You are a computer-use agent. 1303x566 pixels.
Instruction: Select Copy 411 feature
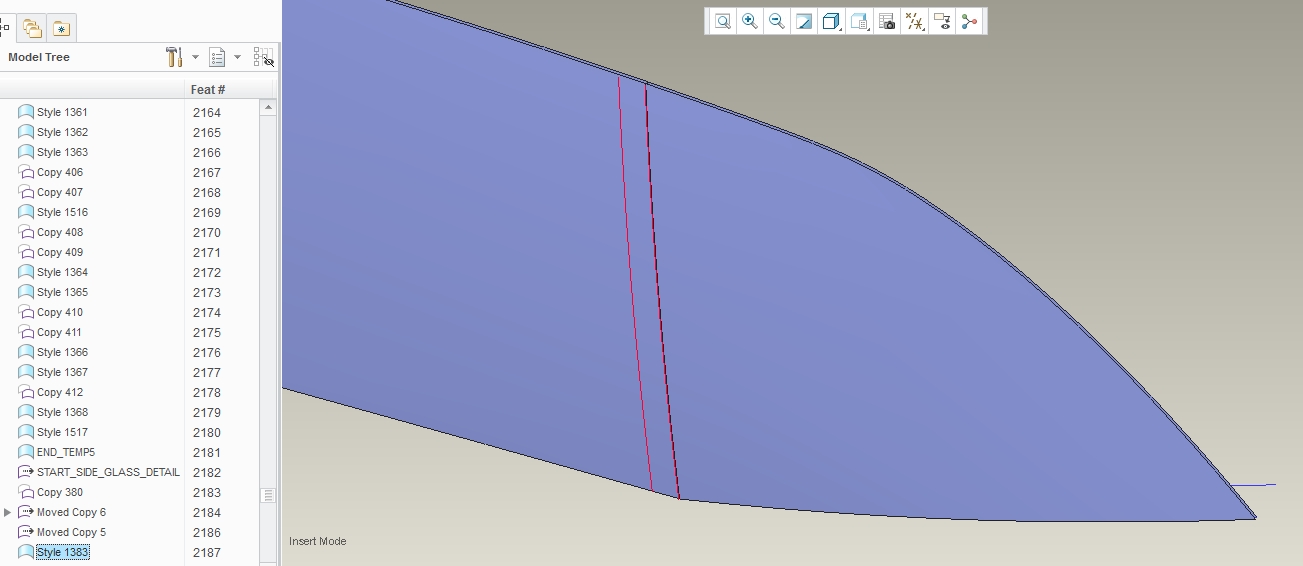coord(60,332)
